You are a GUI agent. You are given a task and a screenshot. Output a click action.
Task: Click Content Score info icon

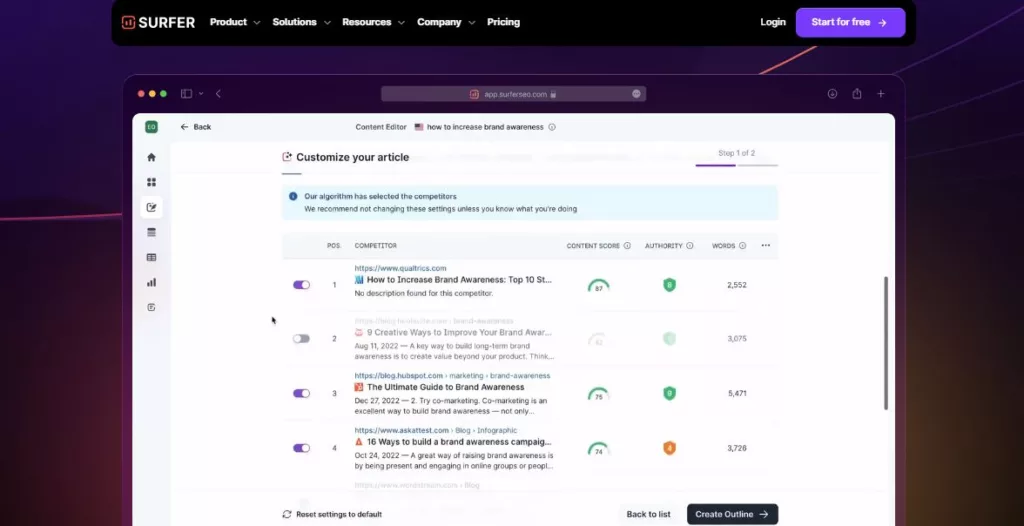[x=627, y=246]
